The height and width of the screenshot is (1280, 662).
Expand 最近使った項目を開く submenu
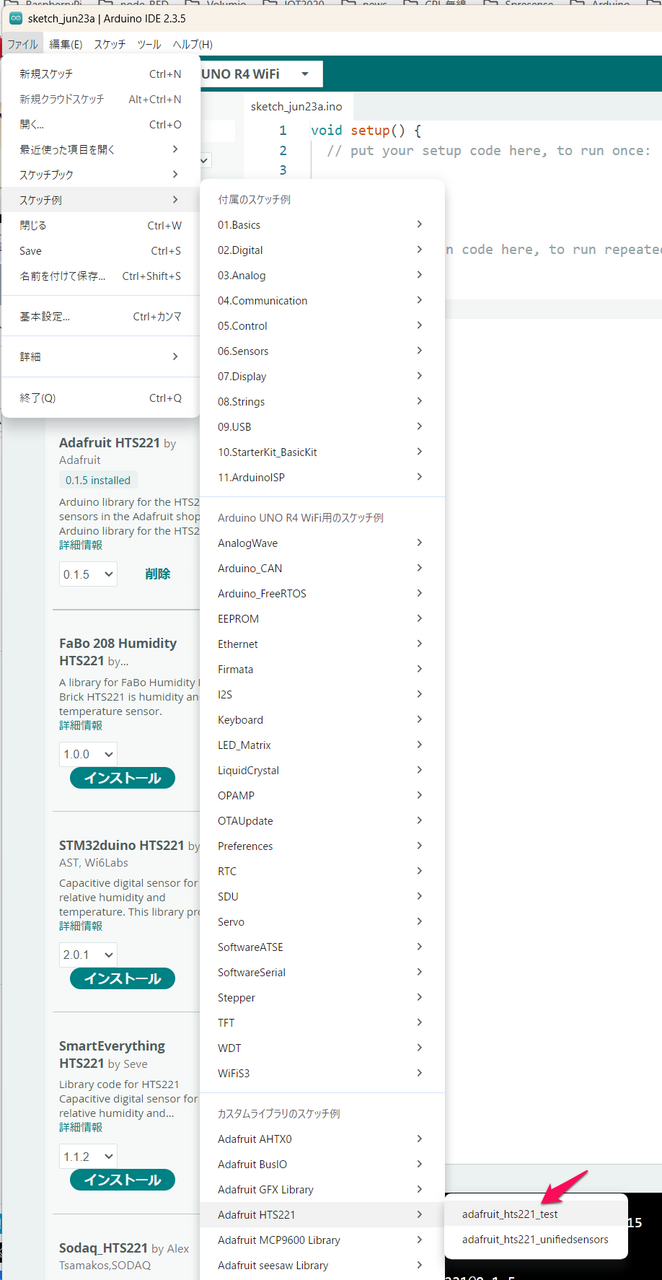pyautogui.click(x=100, y=150)
